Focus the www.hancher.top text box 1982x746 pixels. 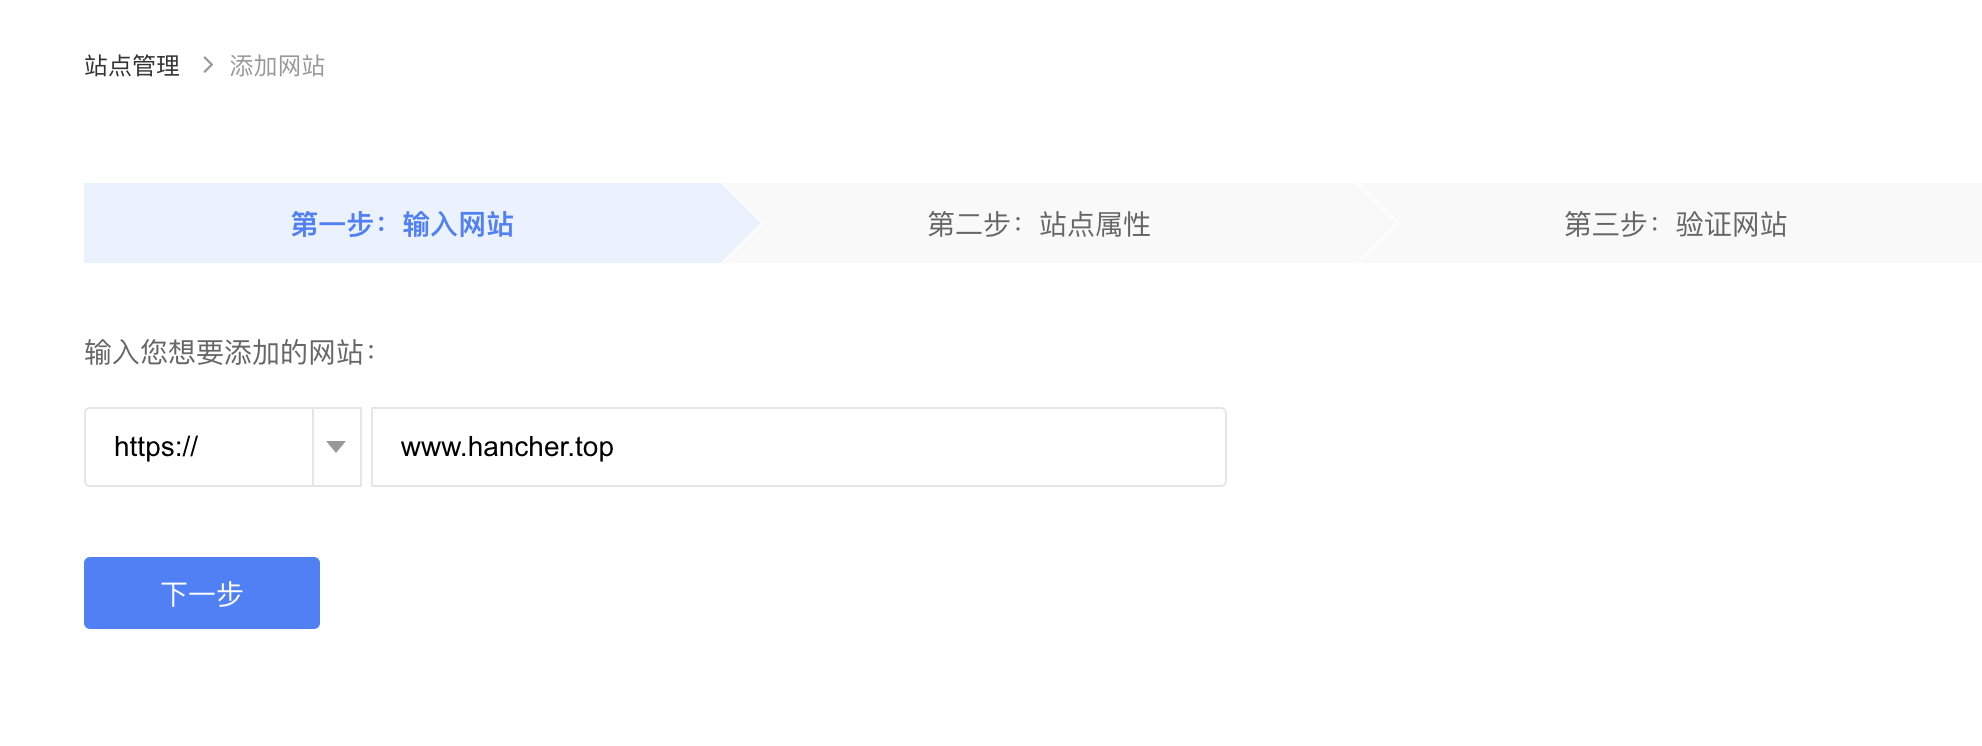click(797, 447)
